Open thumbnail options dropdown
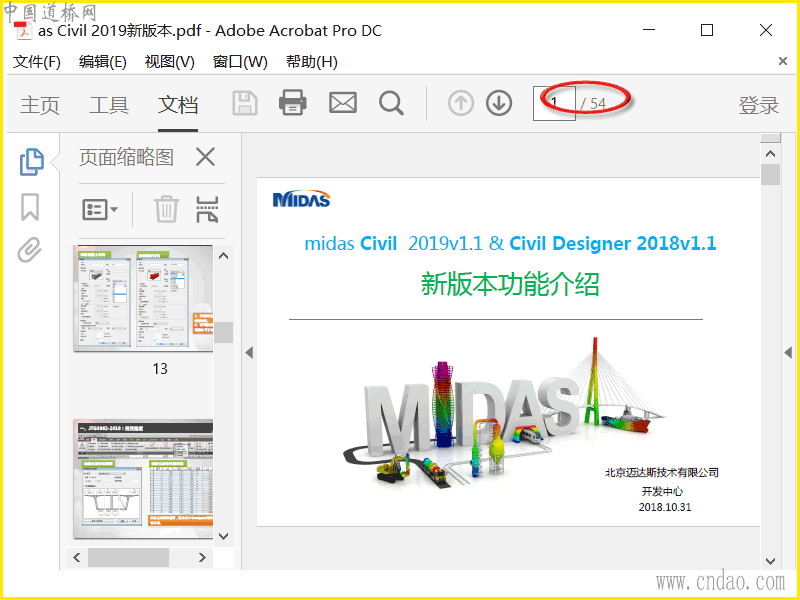The image size is (800, 600). 100,209
